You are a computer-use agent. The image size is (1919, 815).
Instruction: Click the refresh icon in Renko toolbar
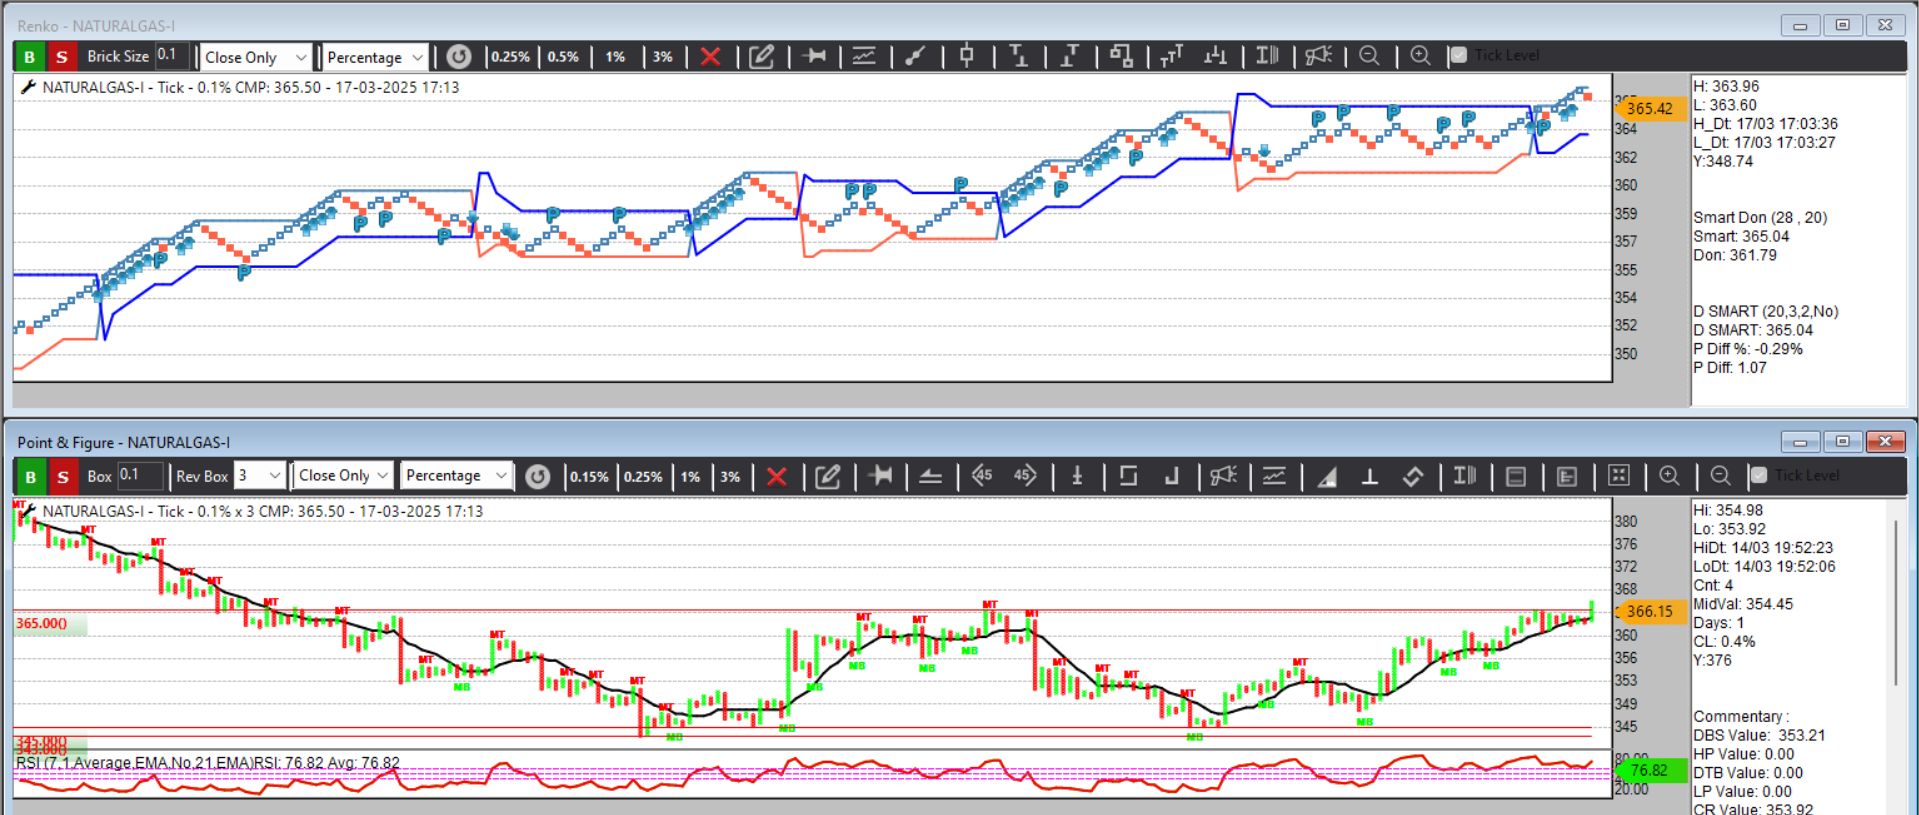coord(459,56)
